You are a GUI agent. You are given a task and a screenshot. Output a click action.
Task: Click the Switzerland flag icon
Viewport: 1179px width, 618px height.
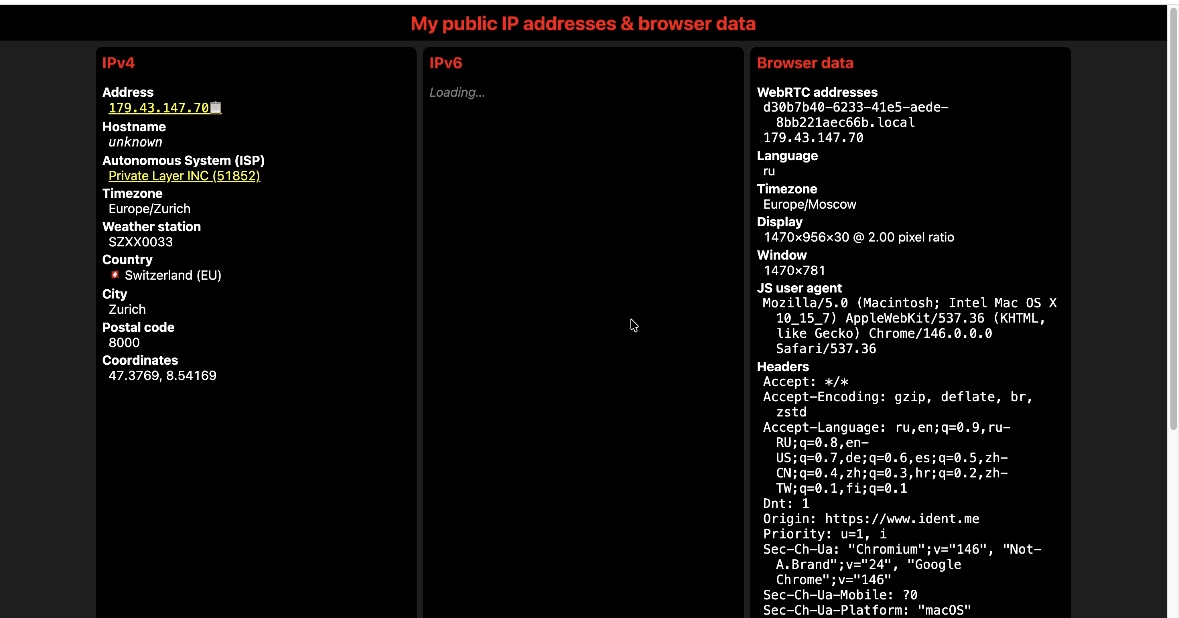[115, 275]
